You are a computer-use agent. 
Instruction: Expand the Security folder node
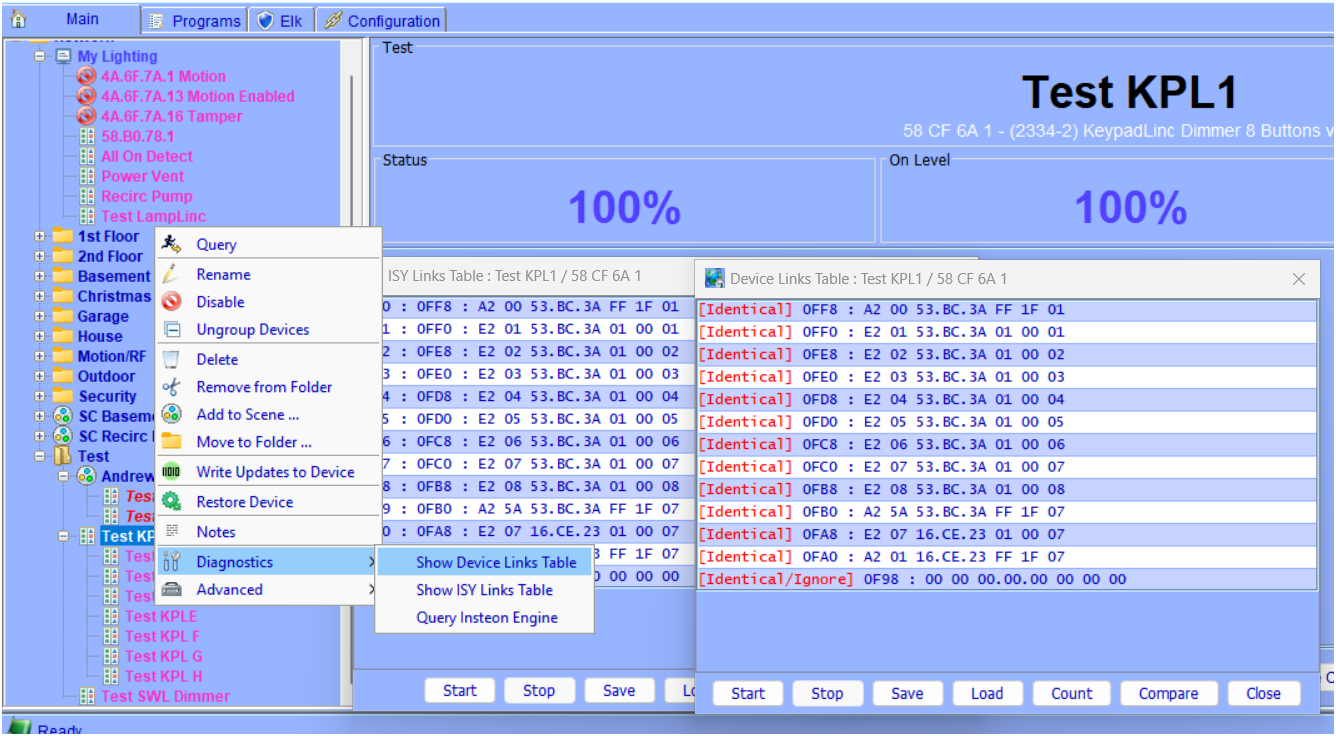point(40,397)
